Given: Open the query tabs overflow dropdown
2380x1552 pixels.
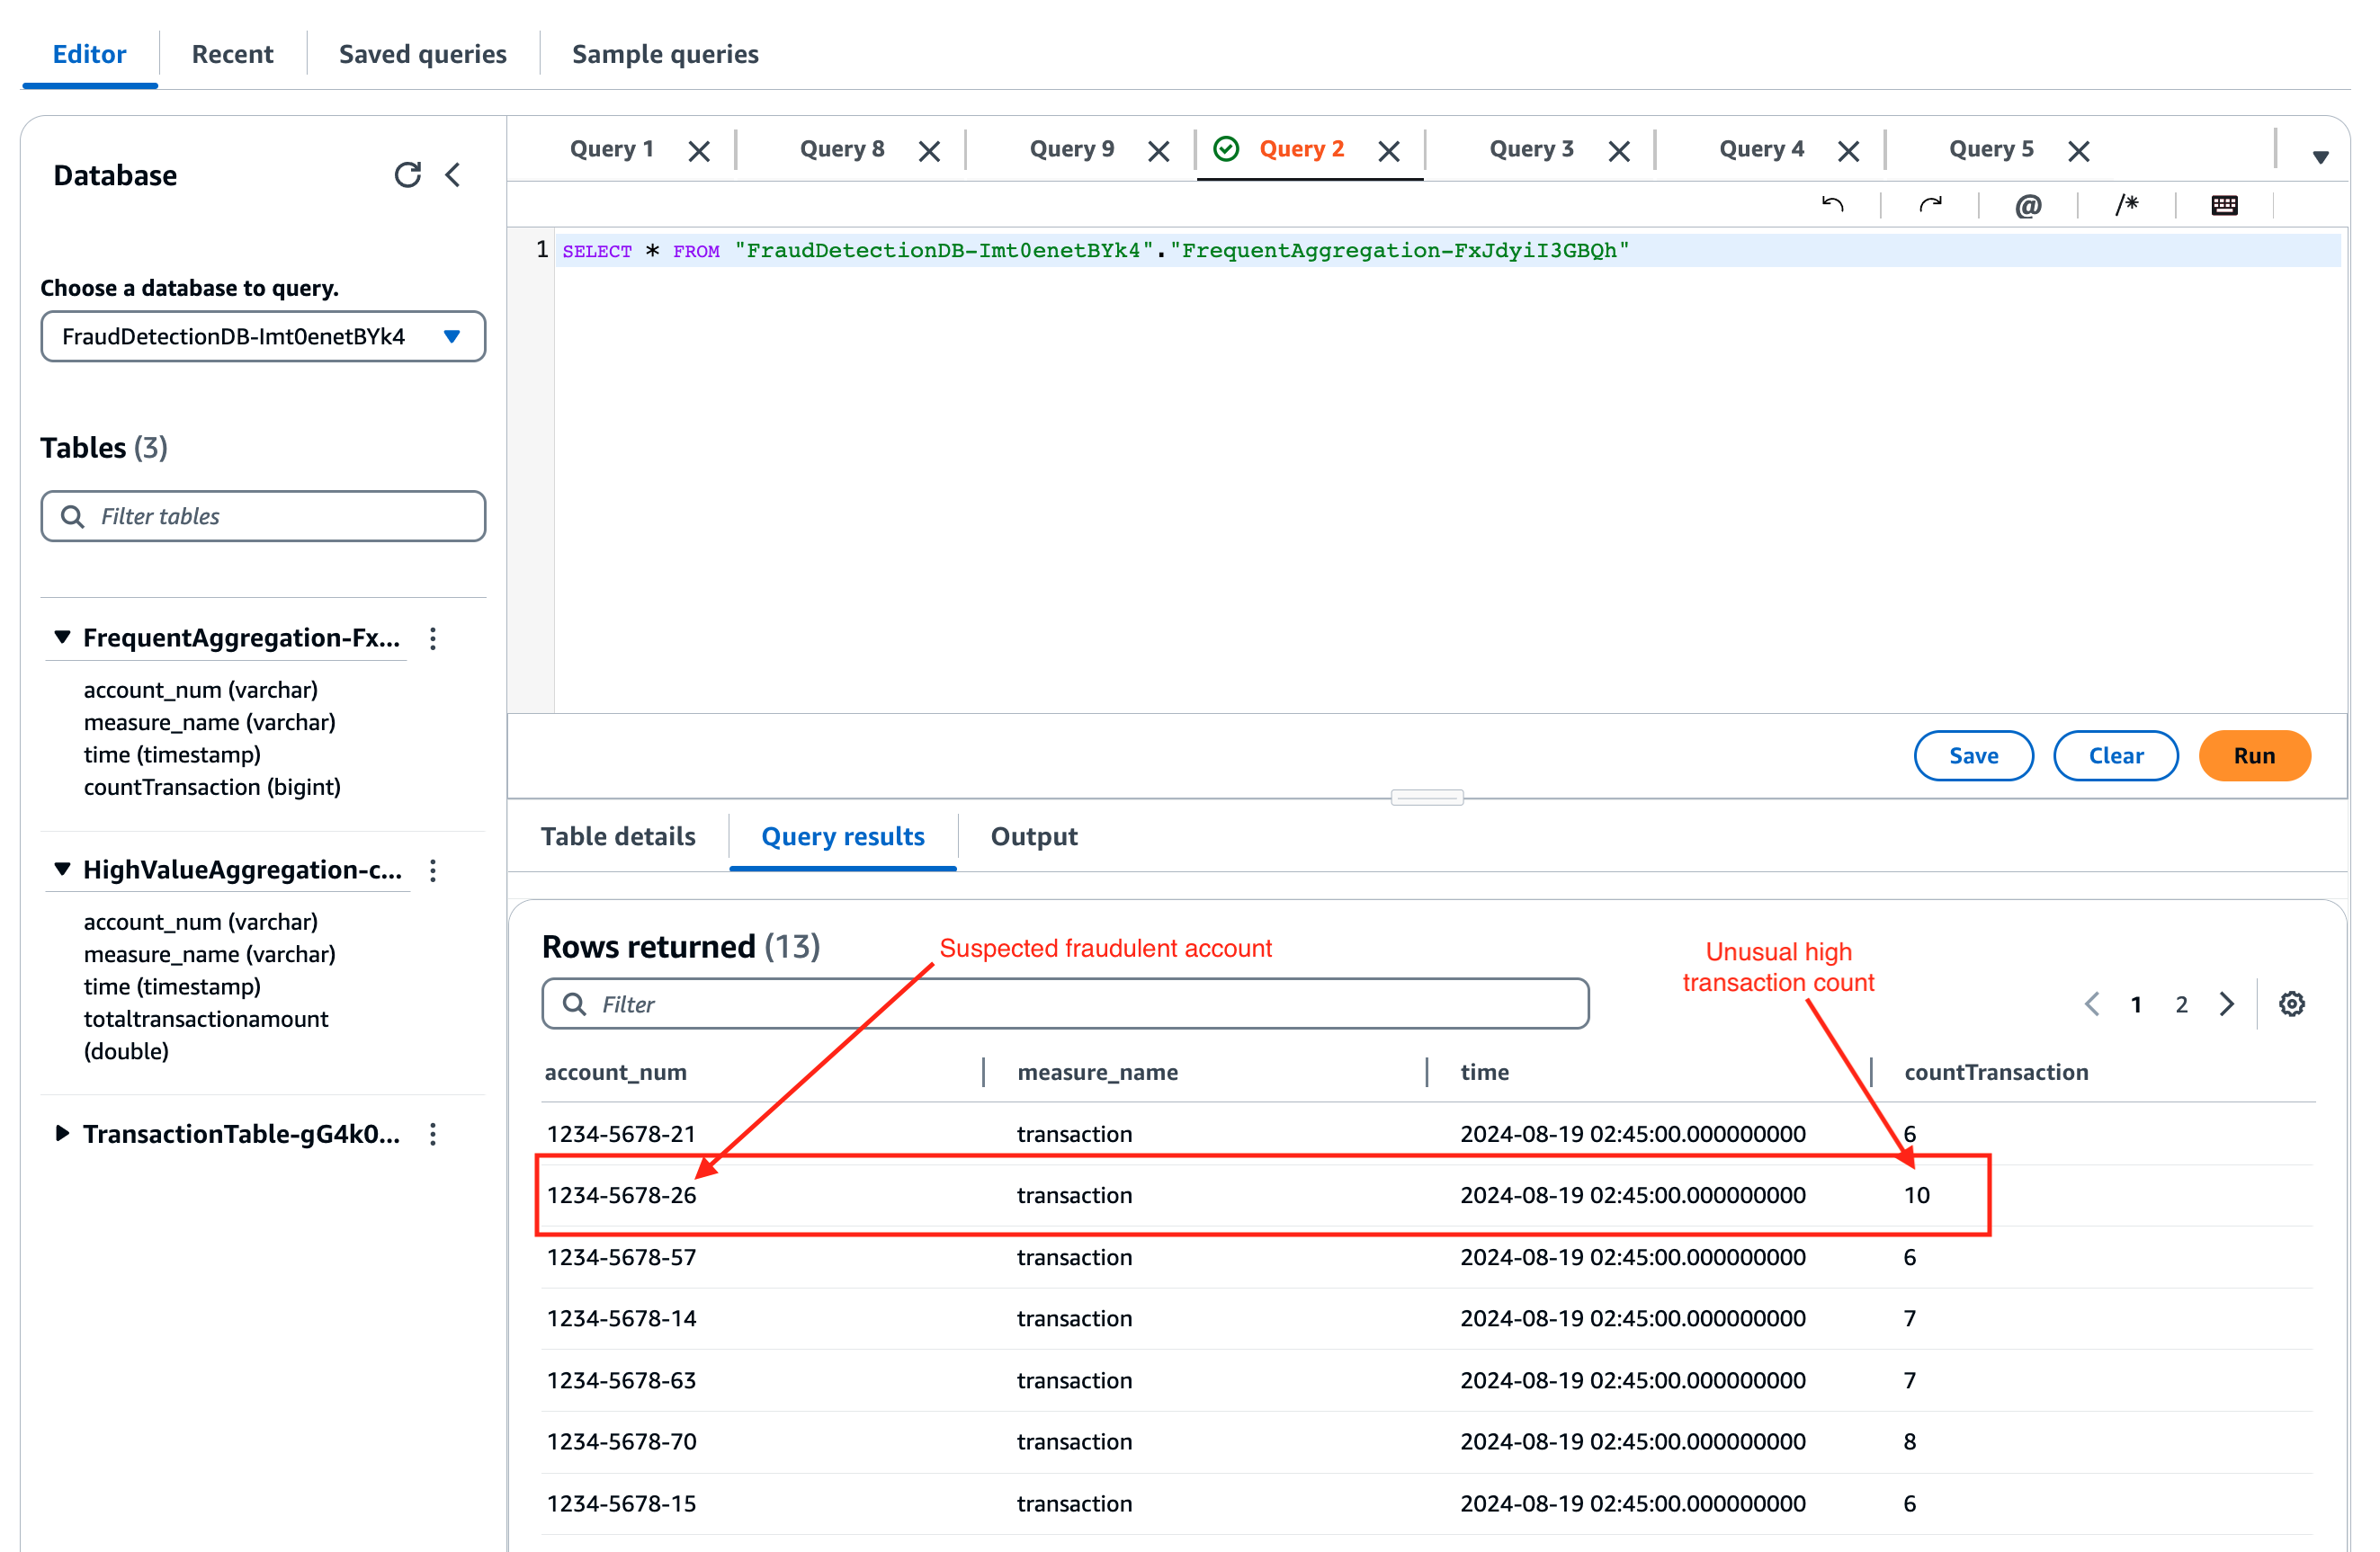Looking at the screenshot, I should 2320,157.
